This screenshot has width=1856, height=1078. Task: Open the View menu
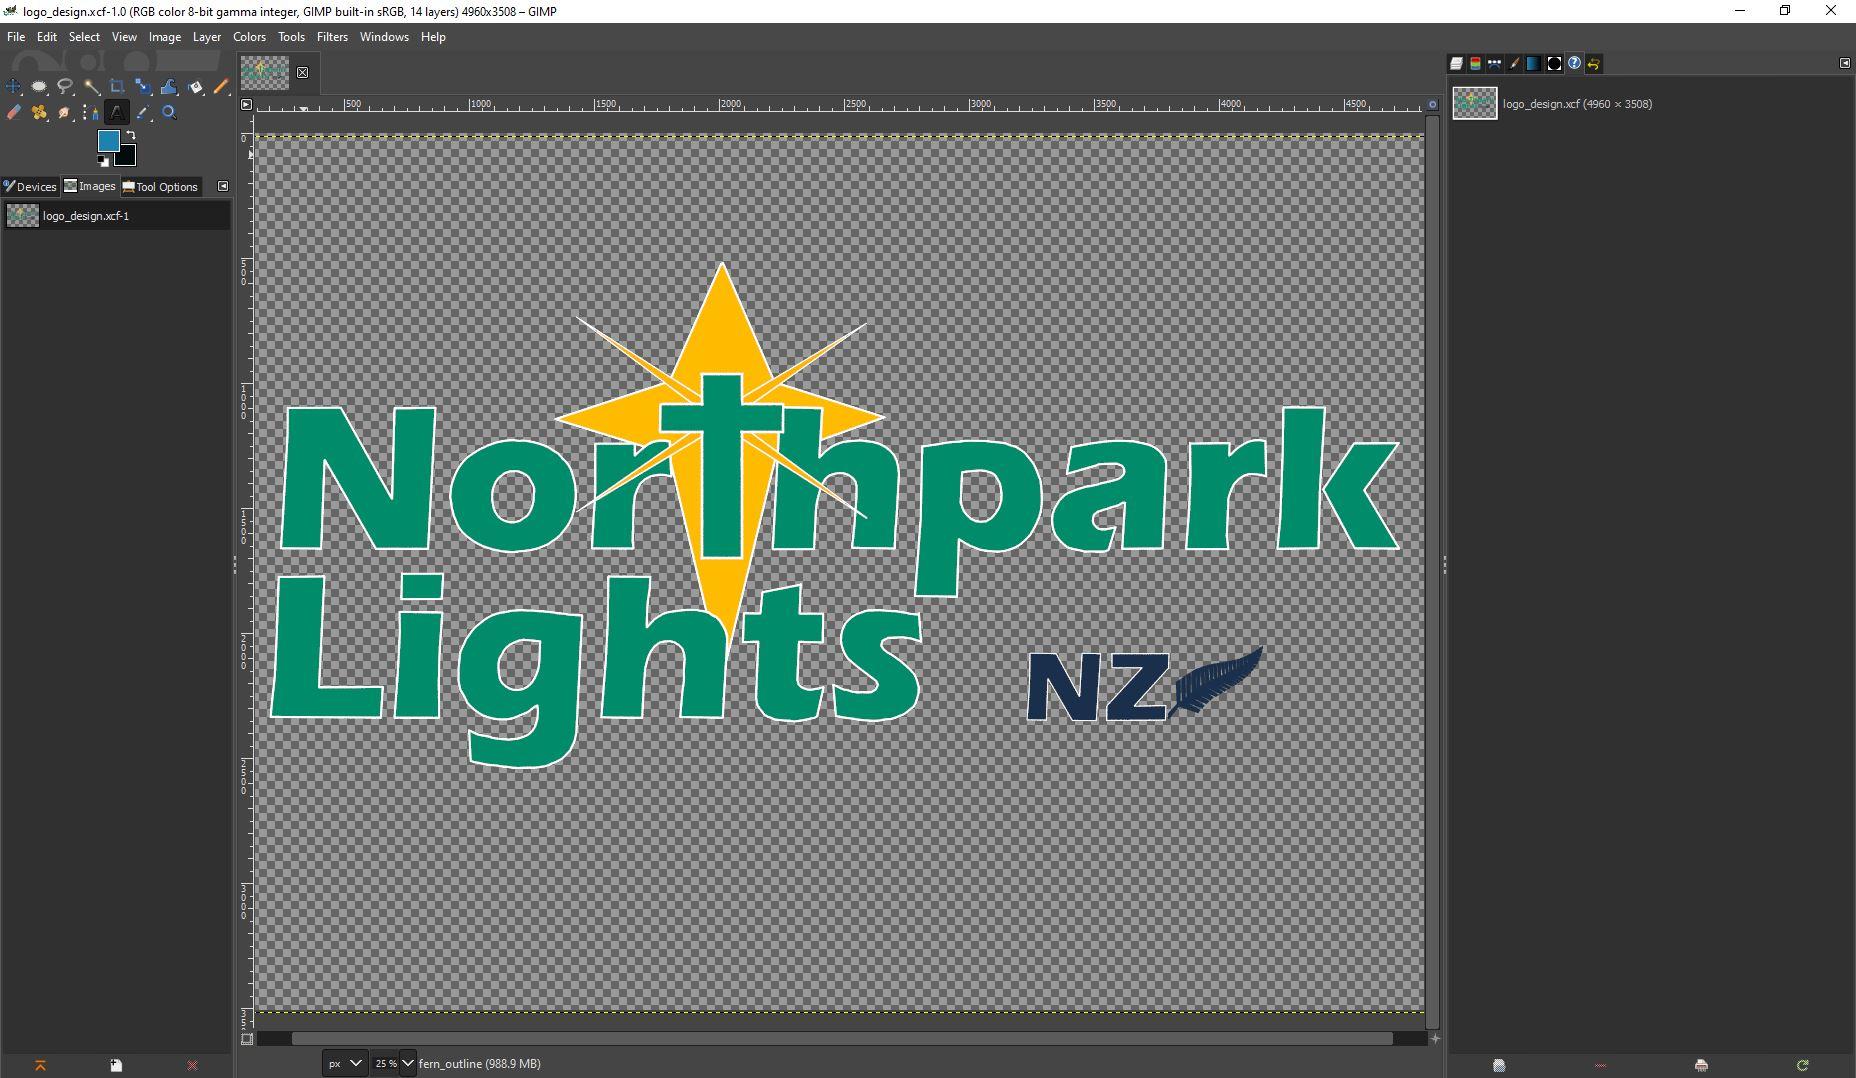[x=124, y=37]
